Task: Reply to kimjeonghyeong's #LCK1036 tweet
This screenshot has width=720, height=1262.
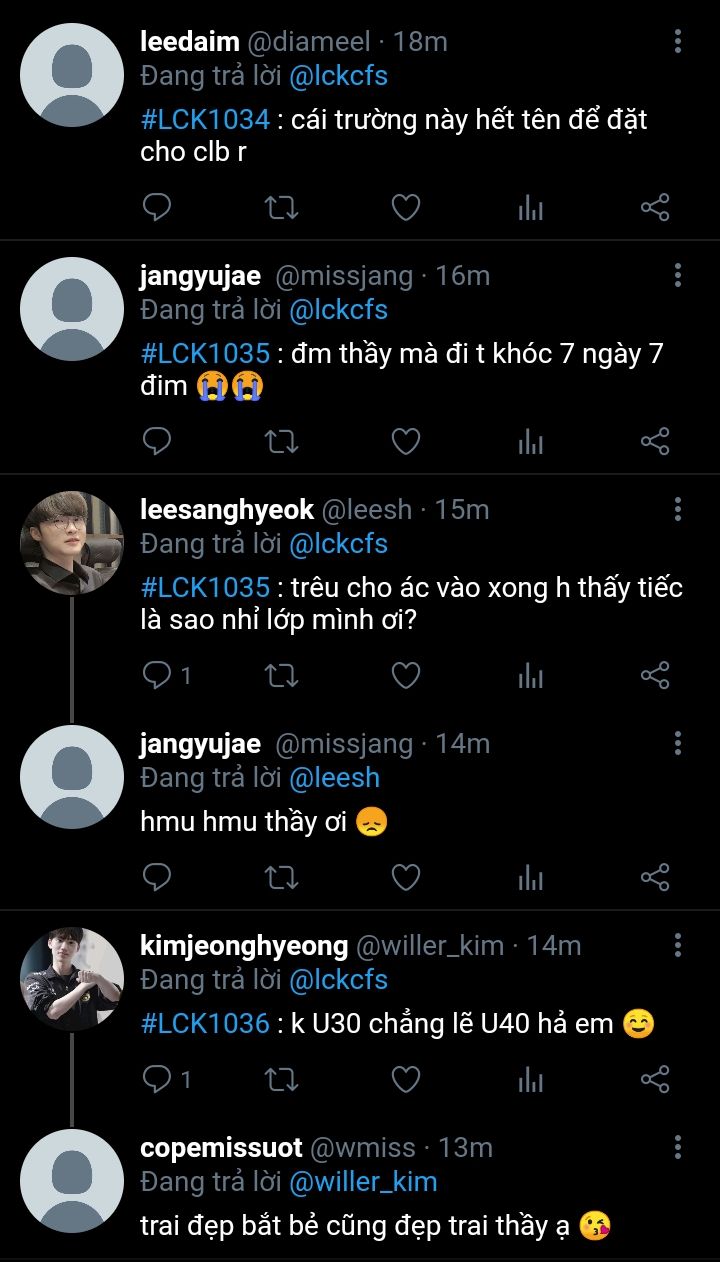Action: click(157, 1080)
